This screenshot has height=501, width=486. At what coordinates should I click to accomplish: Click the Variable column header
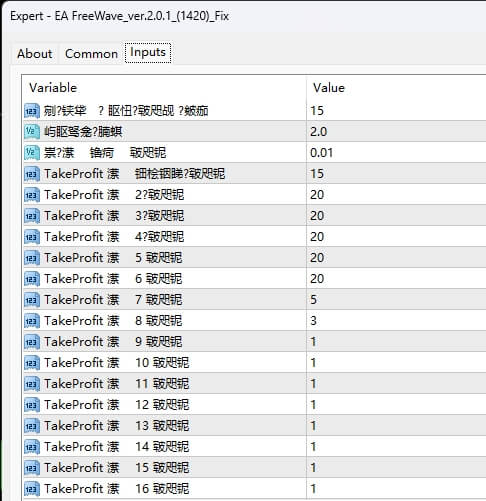point(164,88)
